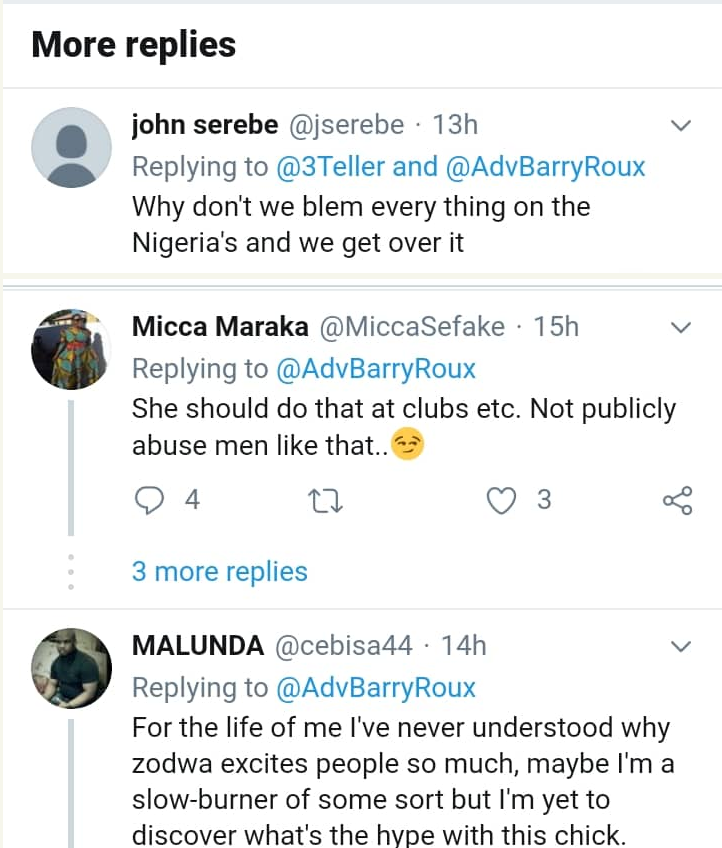
Task: Share Micca Maraka's tweet
Action: 677,500
